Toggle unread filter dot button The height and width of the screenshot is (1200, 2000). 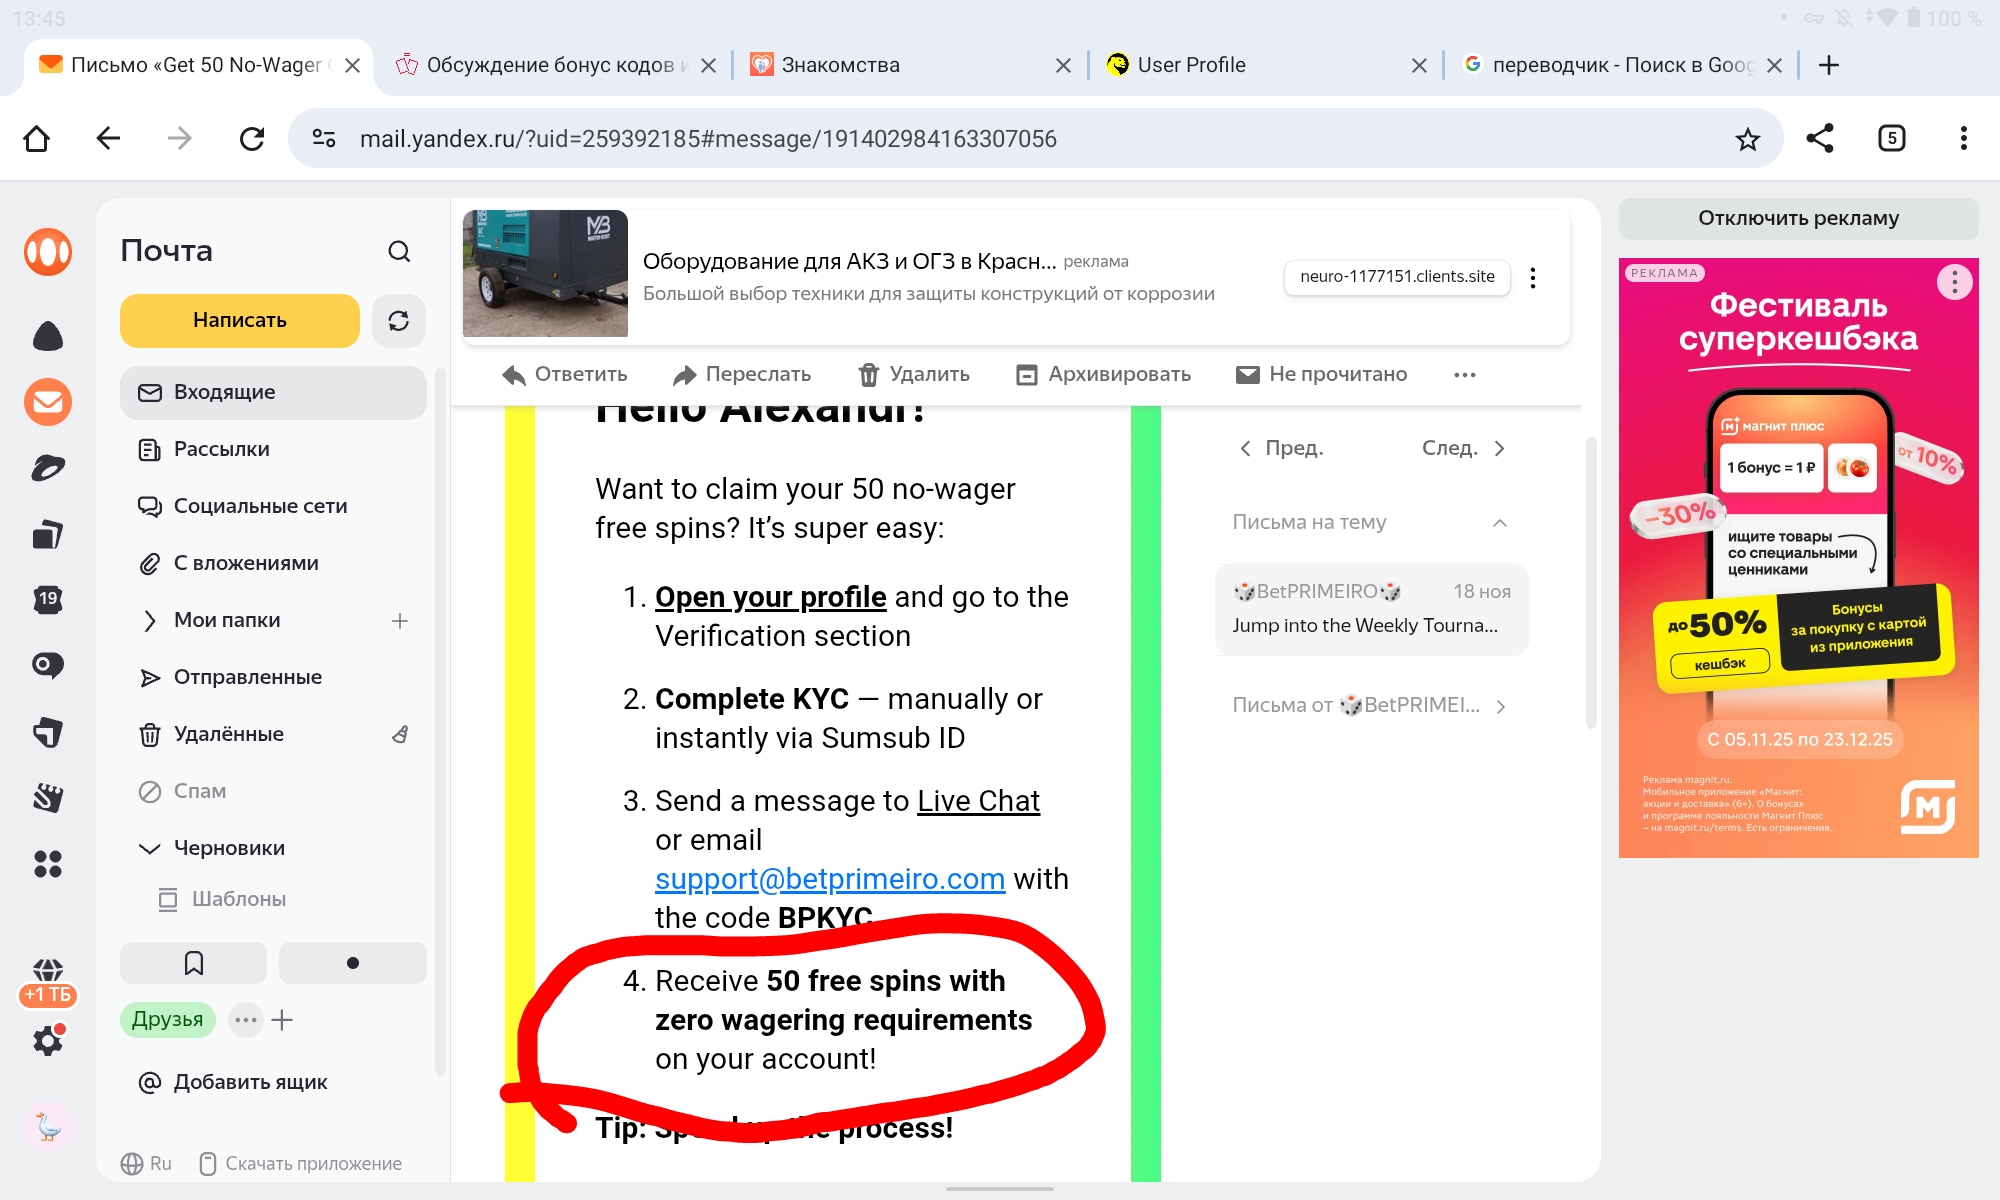[x=352, y=963]
